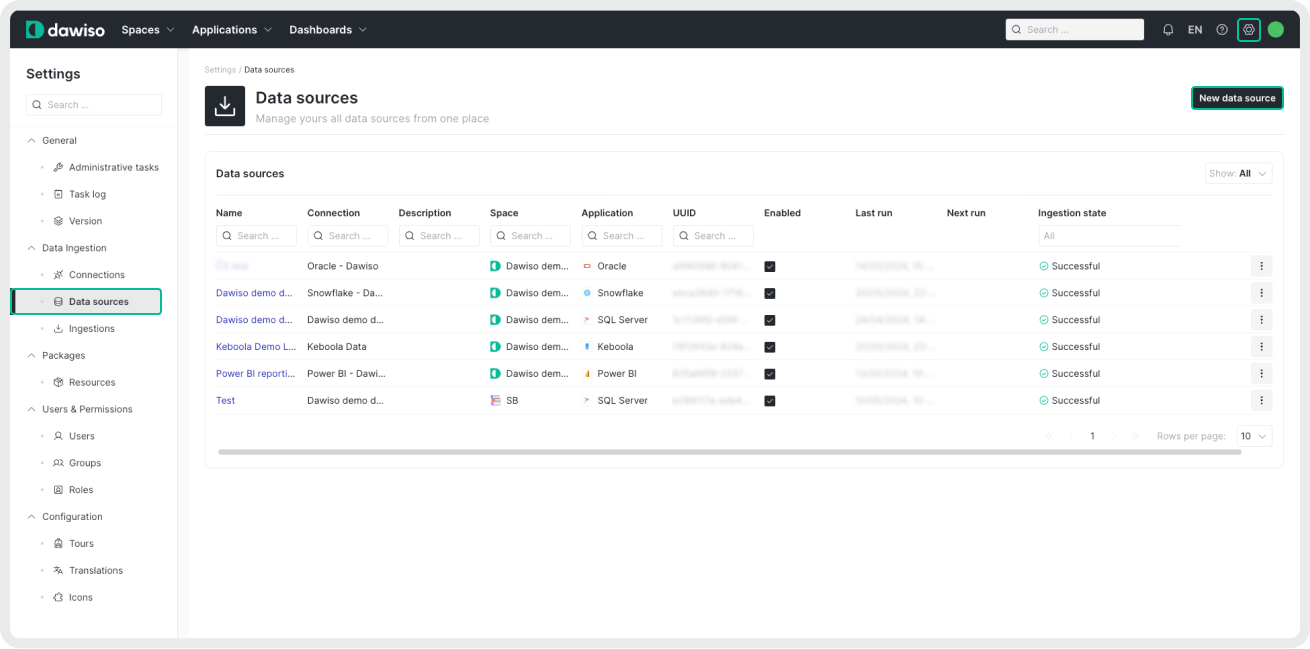Toggle Enabled checkbox for Test row
The height and width of the screenshot is (649, 1310).
pos(770,401)
